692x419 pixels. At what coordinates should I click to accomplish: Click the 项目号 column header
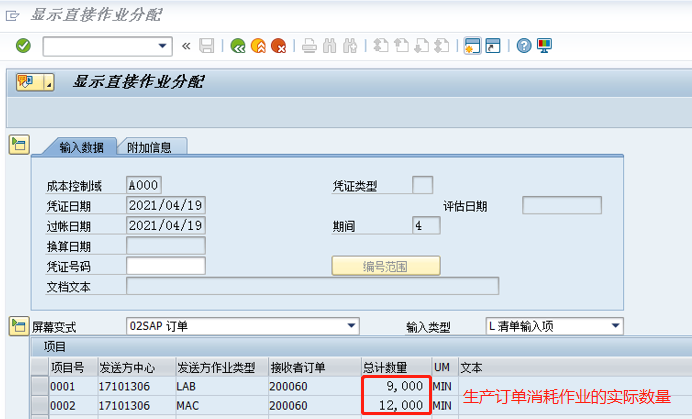pos(73,367)
